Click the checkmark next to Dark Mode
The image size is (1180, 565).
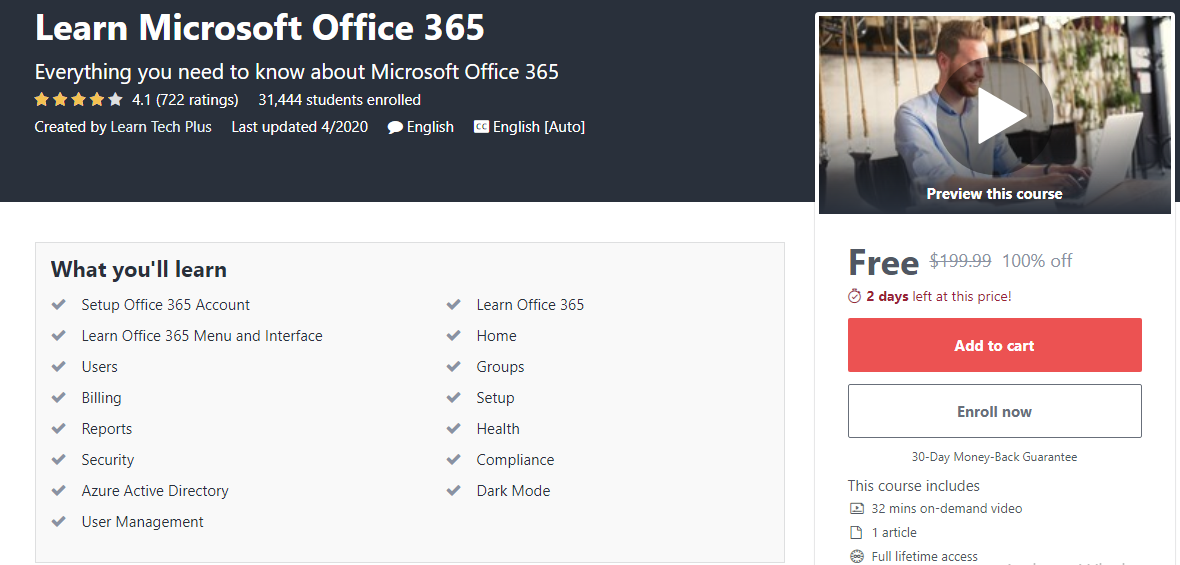[x=454, y=490]
